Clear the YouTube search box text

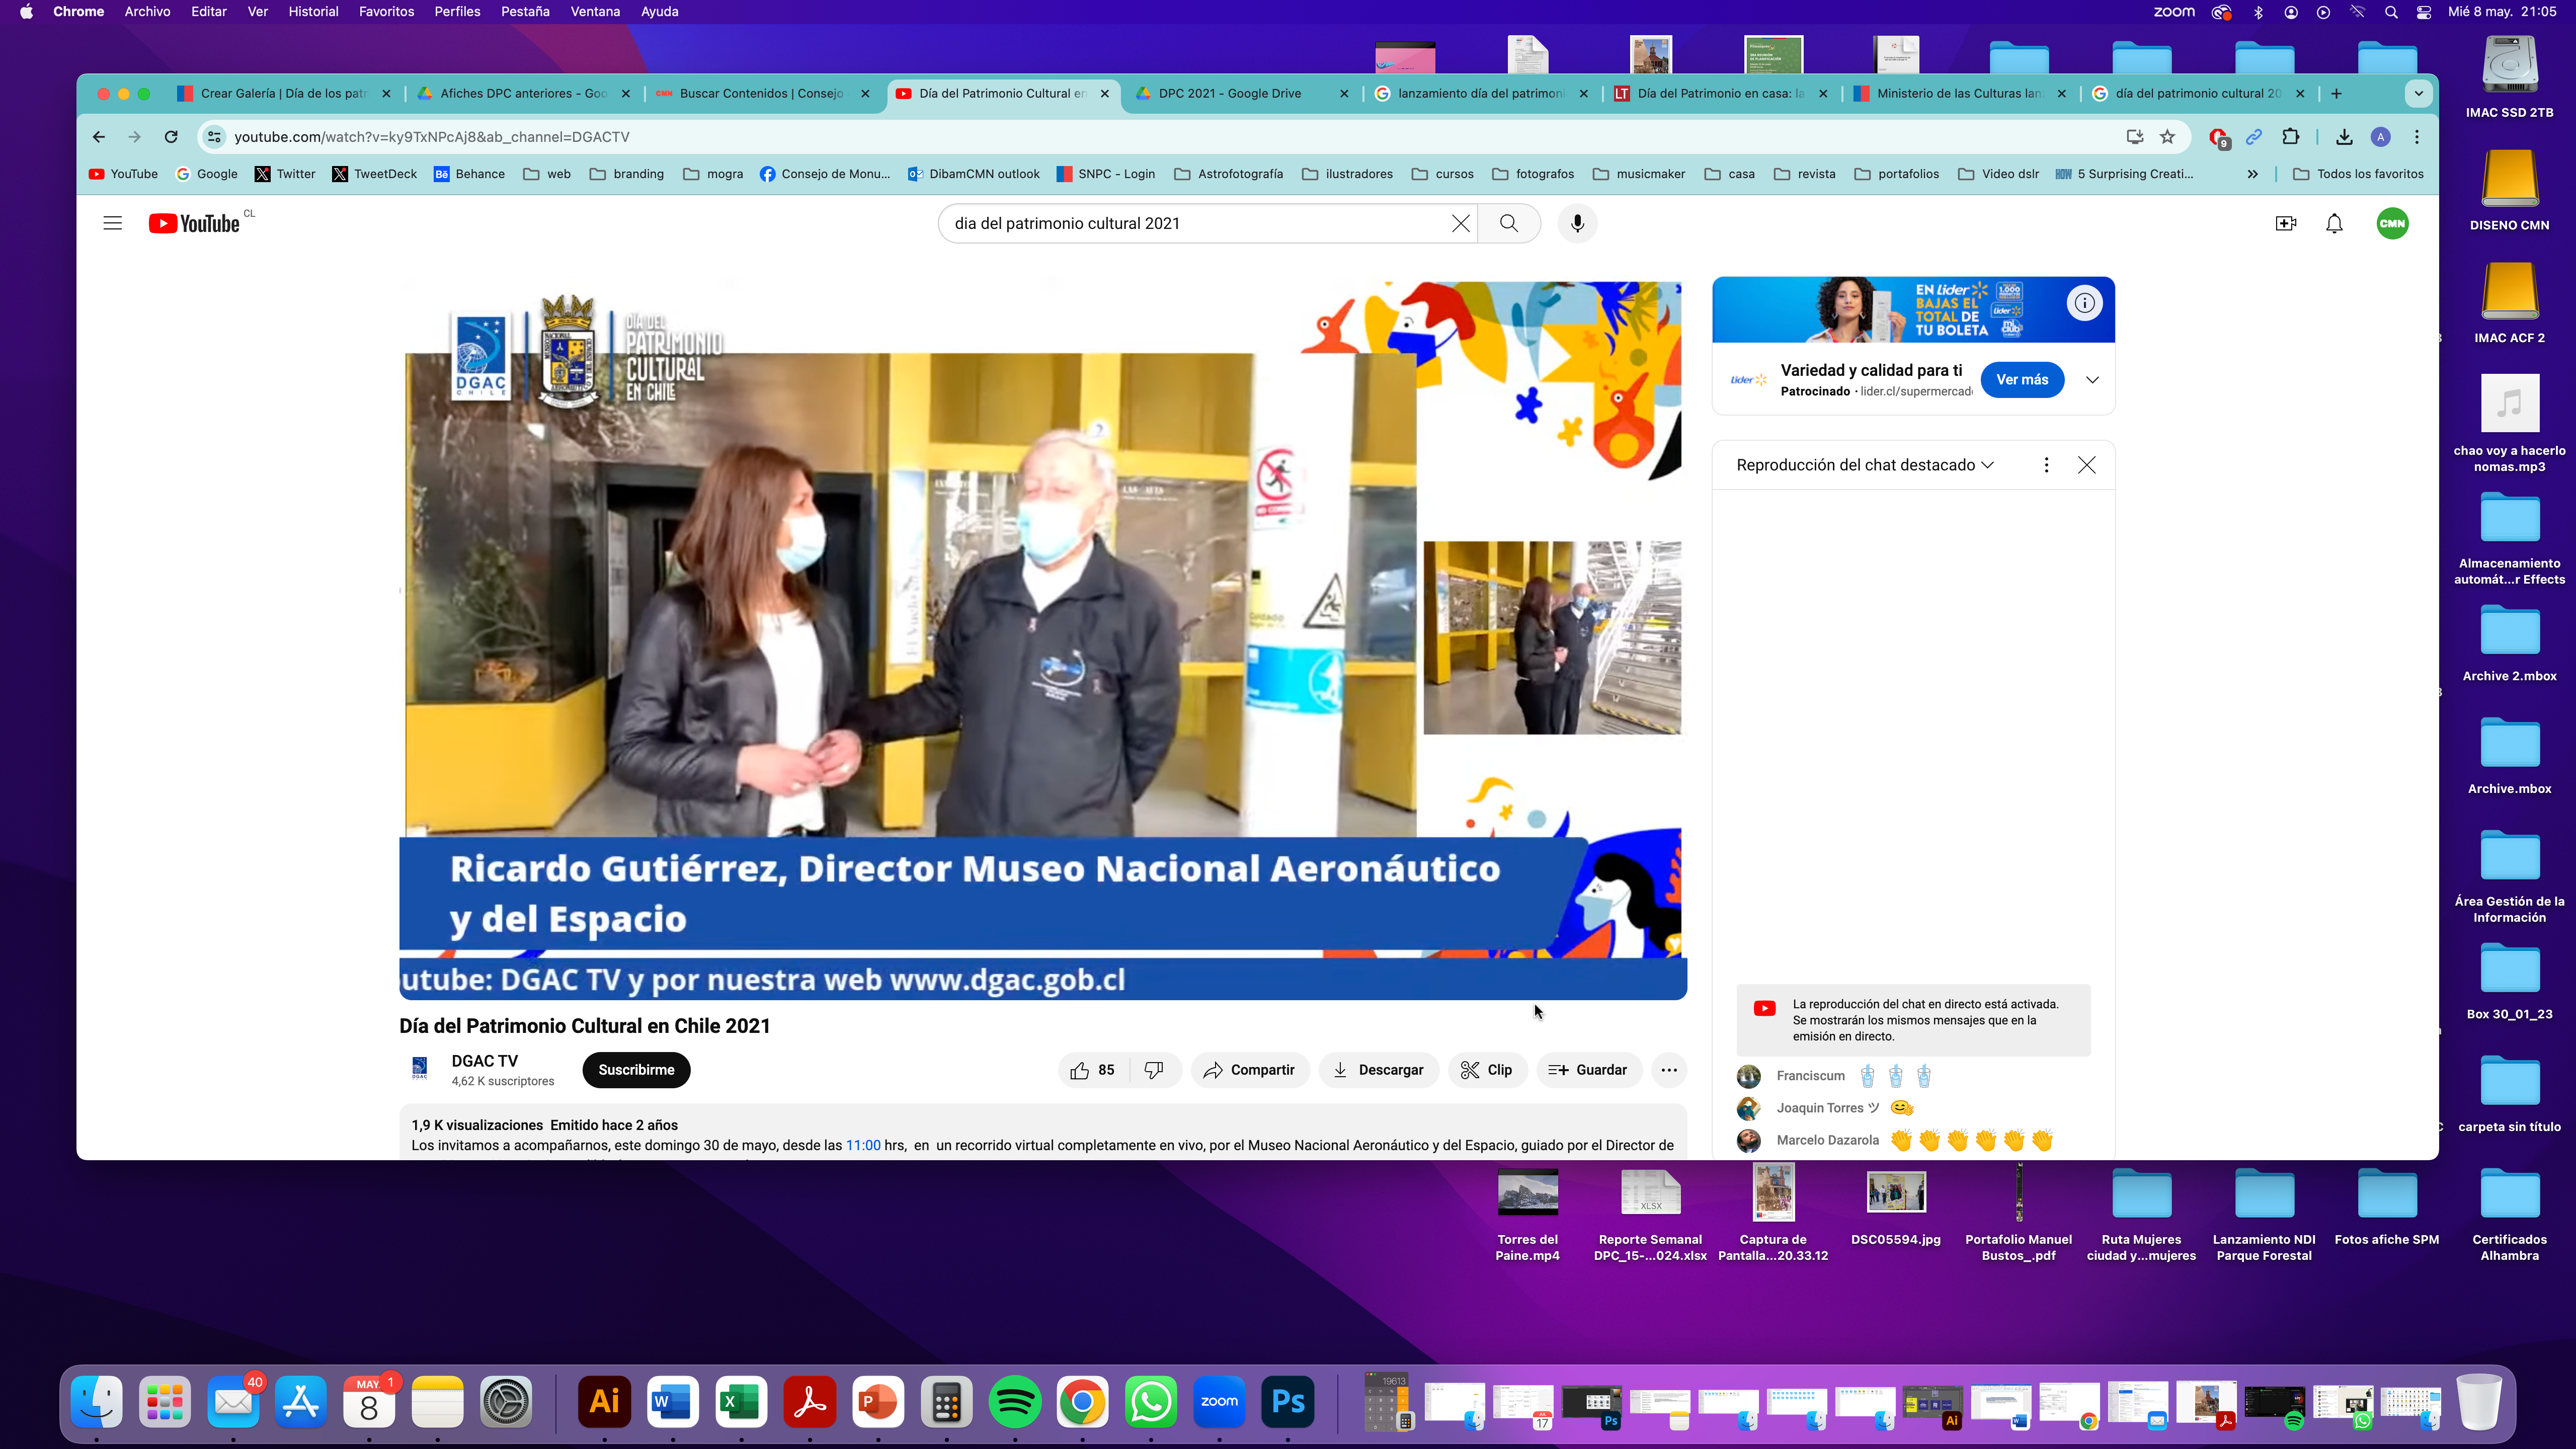pyautogui.click(x=1460, y=223)
